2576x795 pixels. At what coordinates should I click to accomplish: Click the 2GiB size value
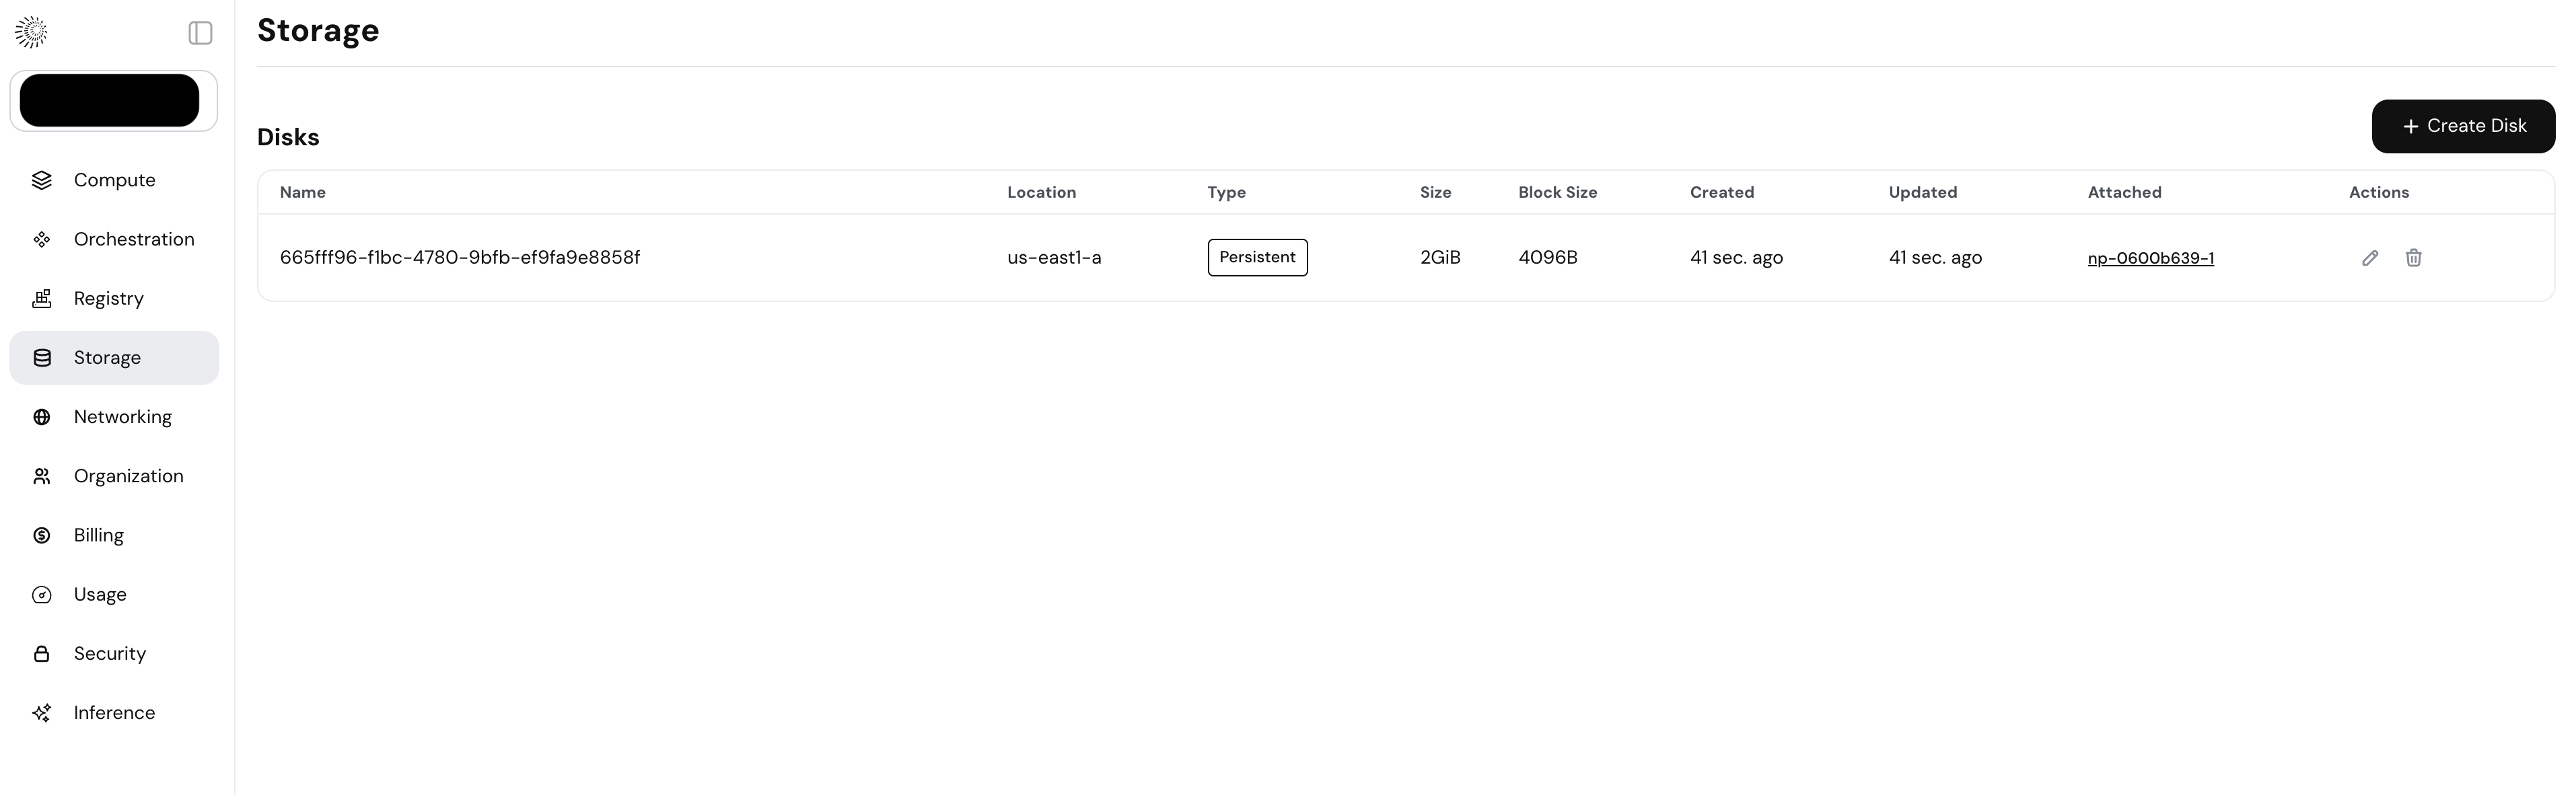1440,257
